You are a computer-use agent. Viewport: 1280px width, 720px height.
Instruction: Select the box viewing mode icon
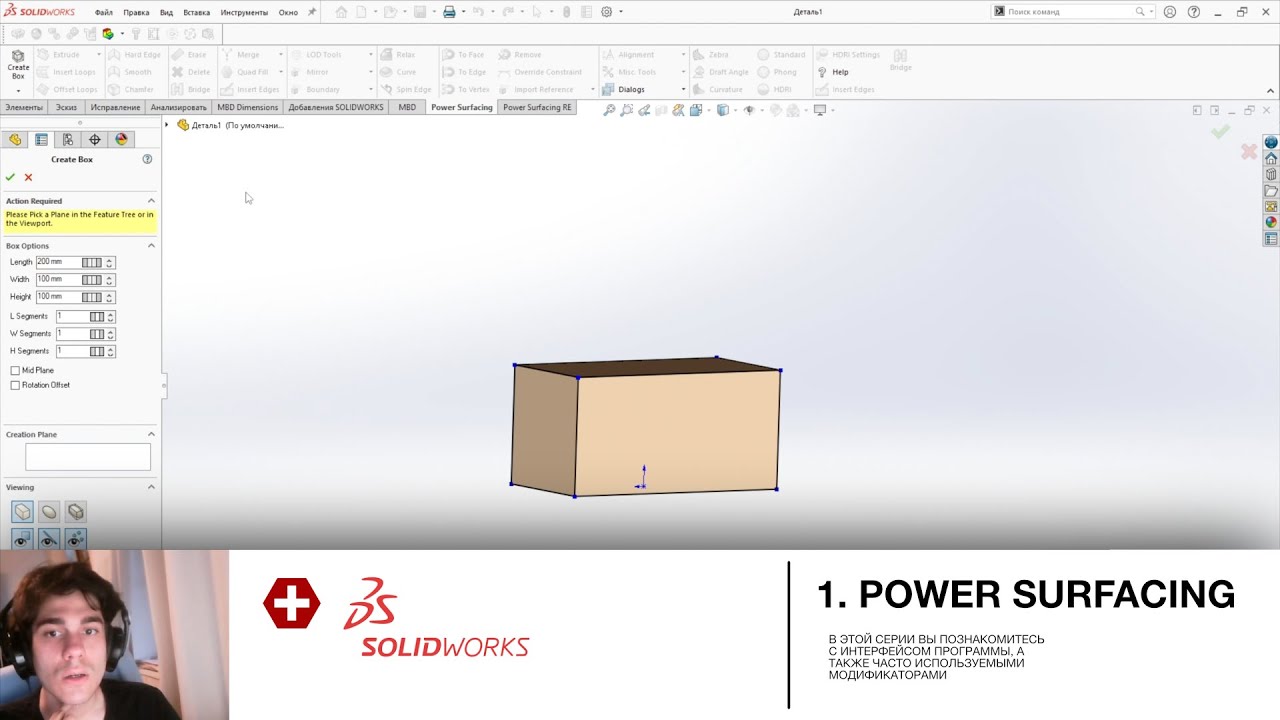click(x=22, y=512)
